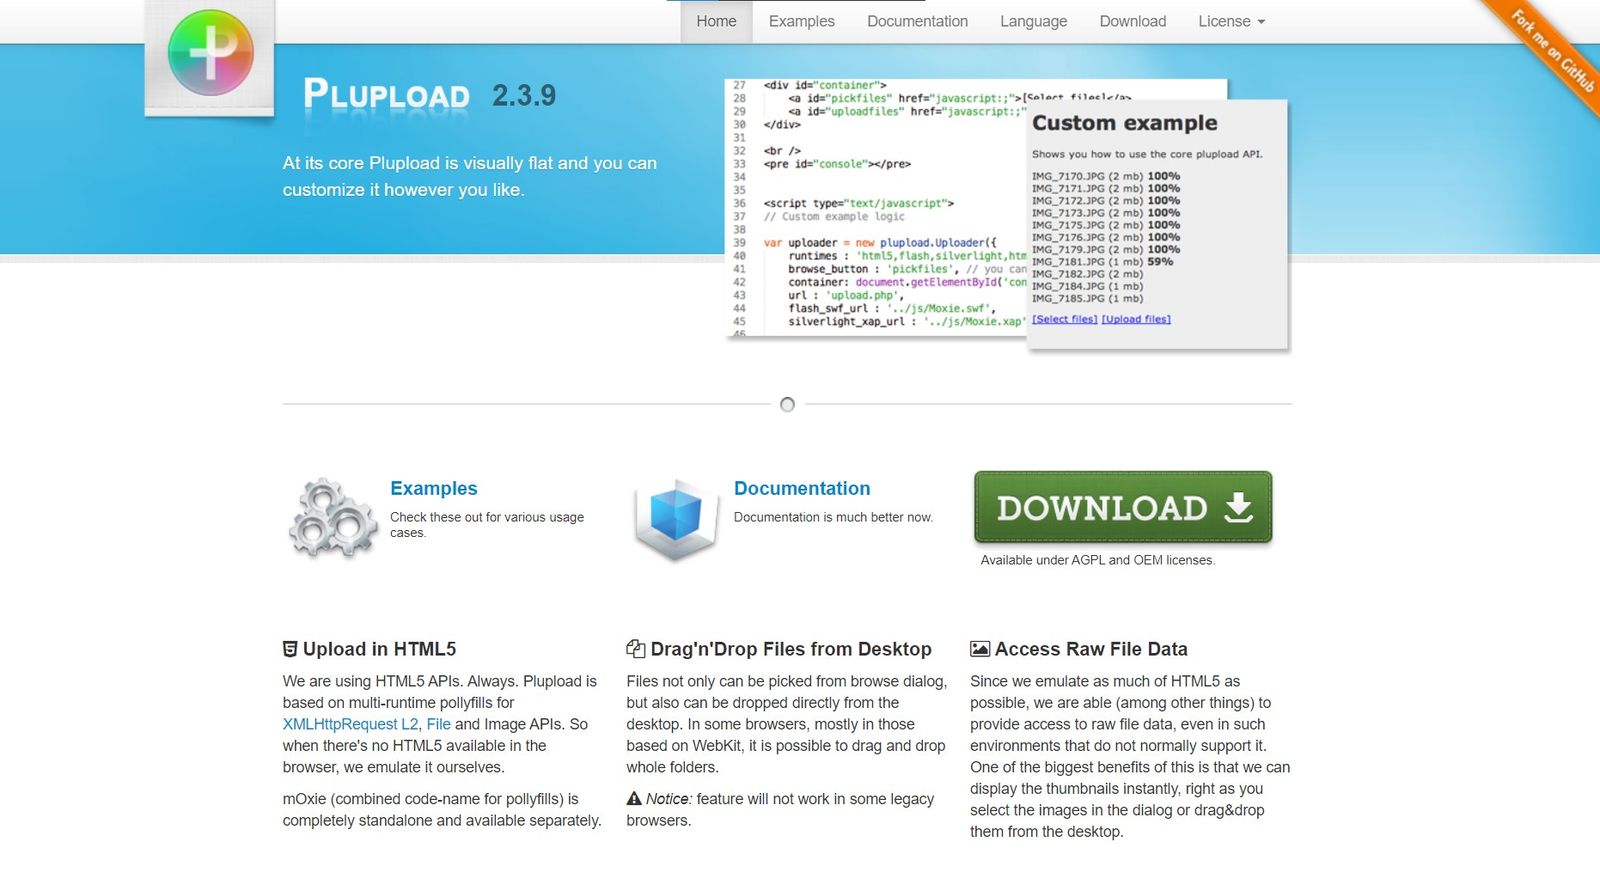This screenshot has width=1600, height=872.
Task: Click the Plupload plus logo icon
Action: [x=210, y=53]
